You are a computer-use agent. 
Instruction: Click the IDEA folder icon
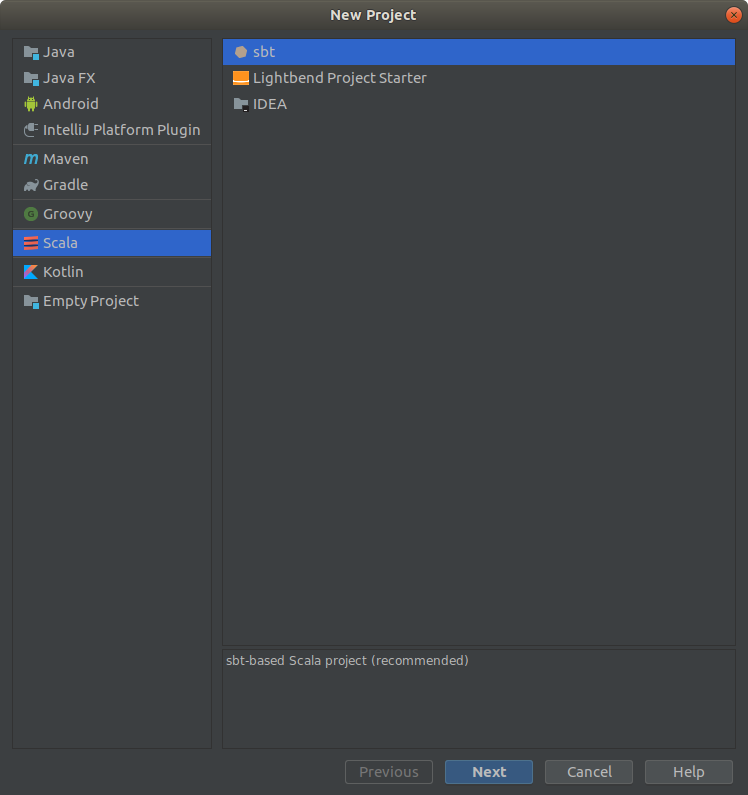[x=241, y=104]
